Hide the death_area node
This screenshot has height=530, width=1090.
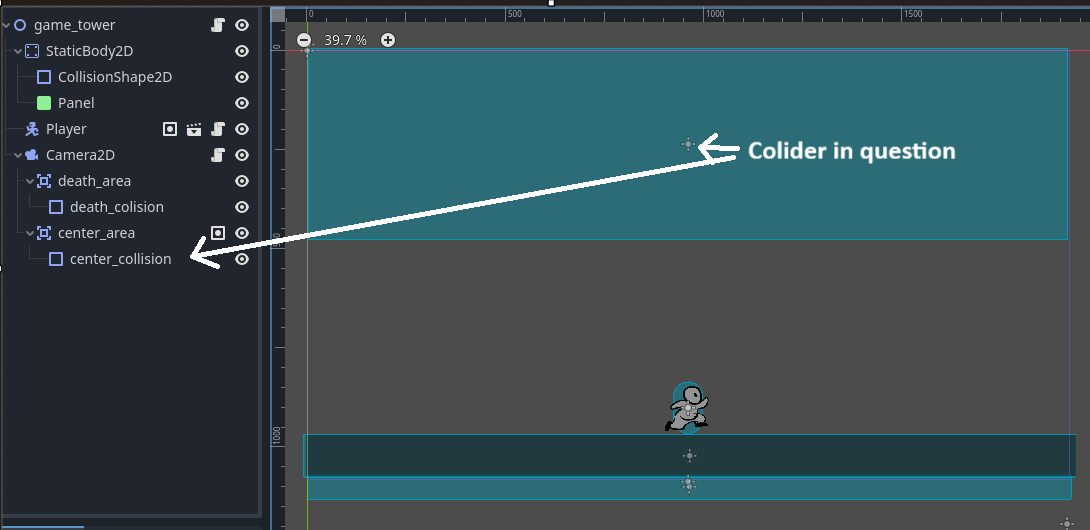(x=242, y=181)
